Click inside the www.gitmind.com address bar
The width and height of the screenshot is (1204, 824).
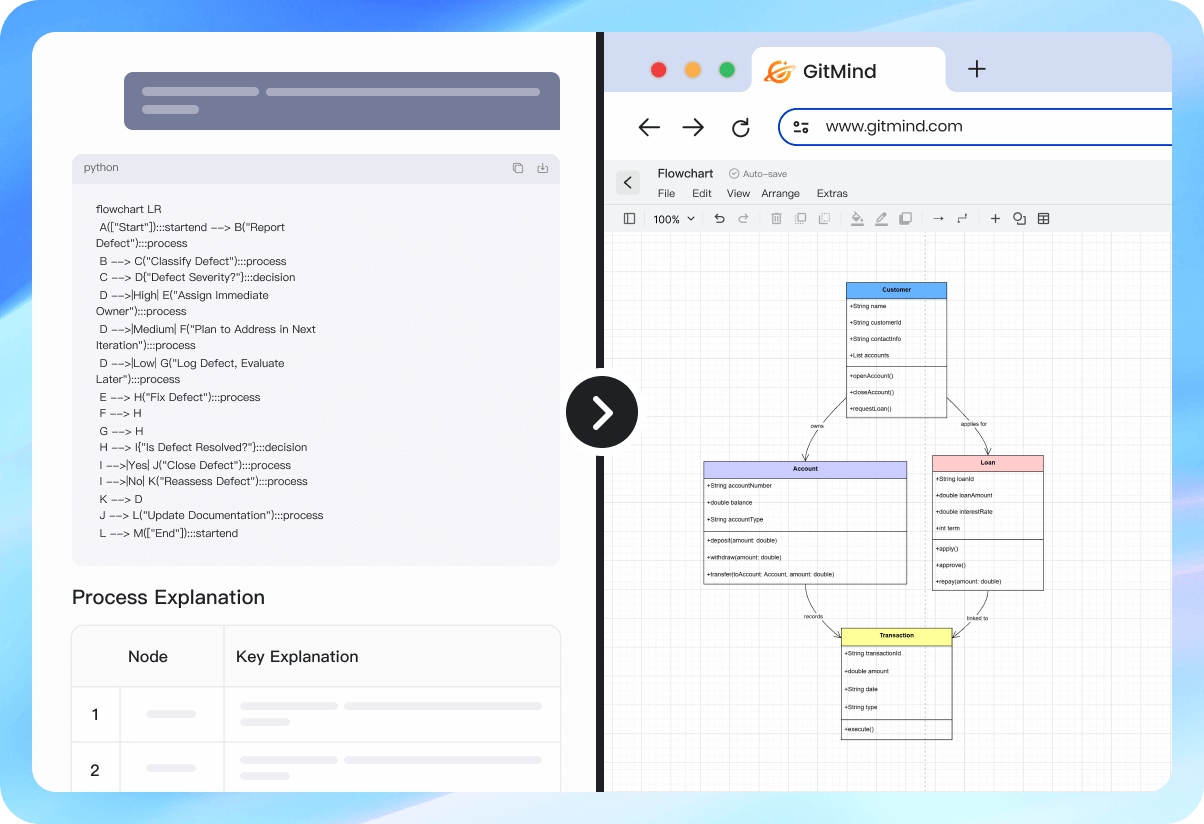coord(920,126)
